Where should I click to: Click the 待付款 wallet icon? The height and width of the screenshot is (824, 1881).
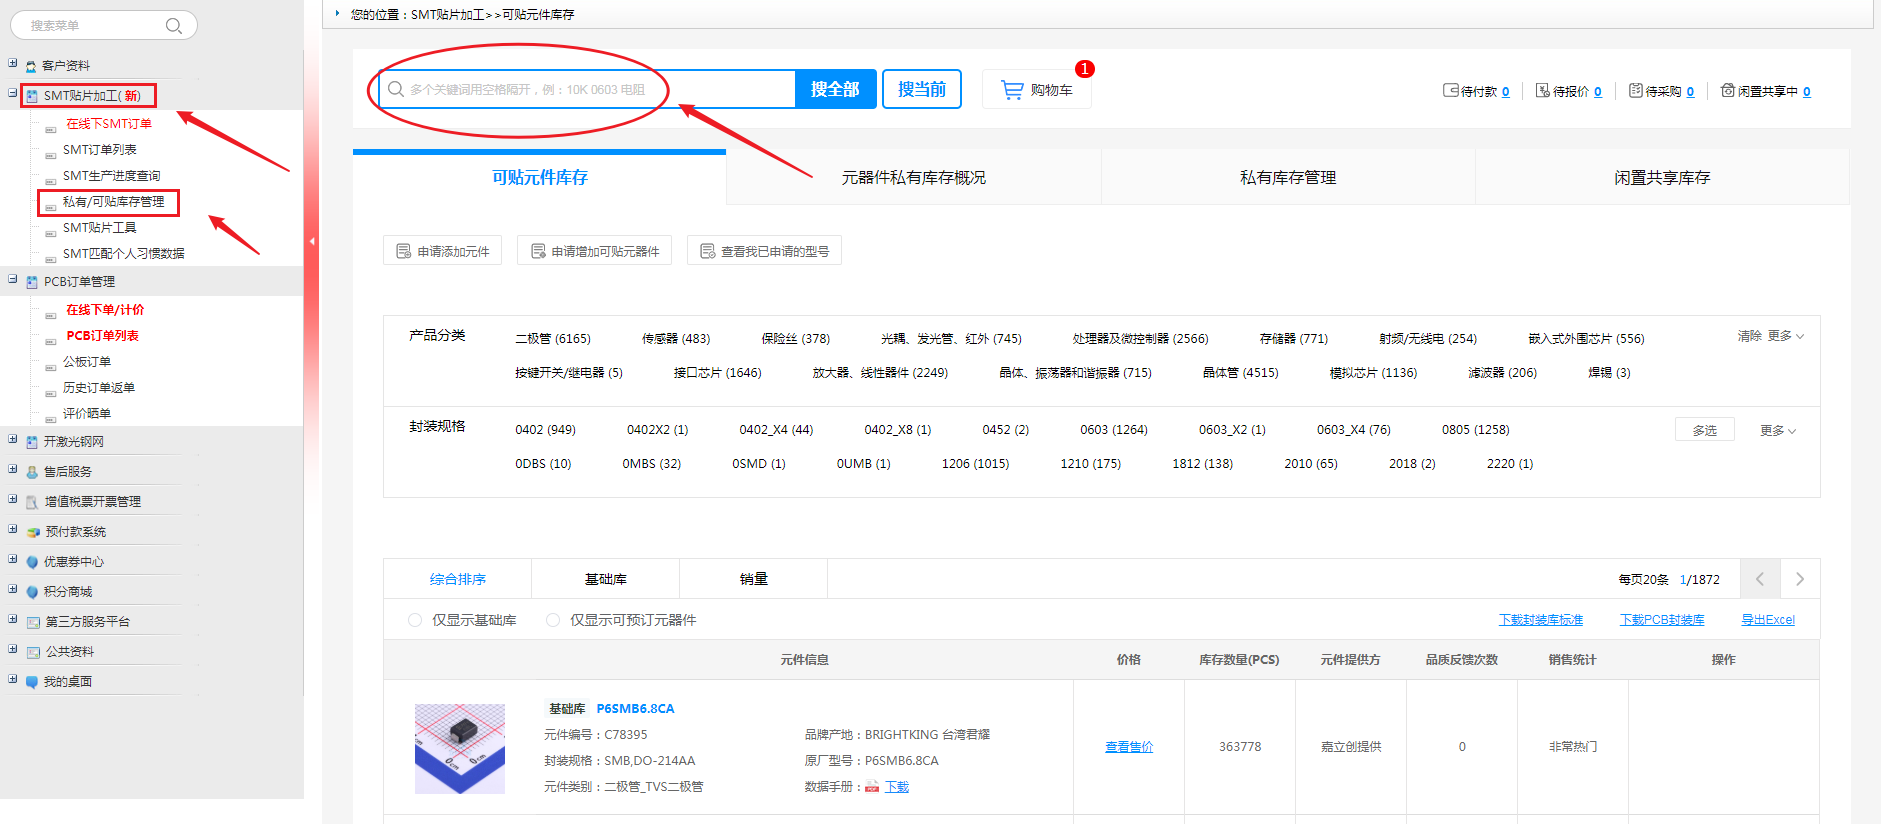1450,91
